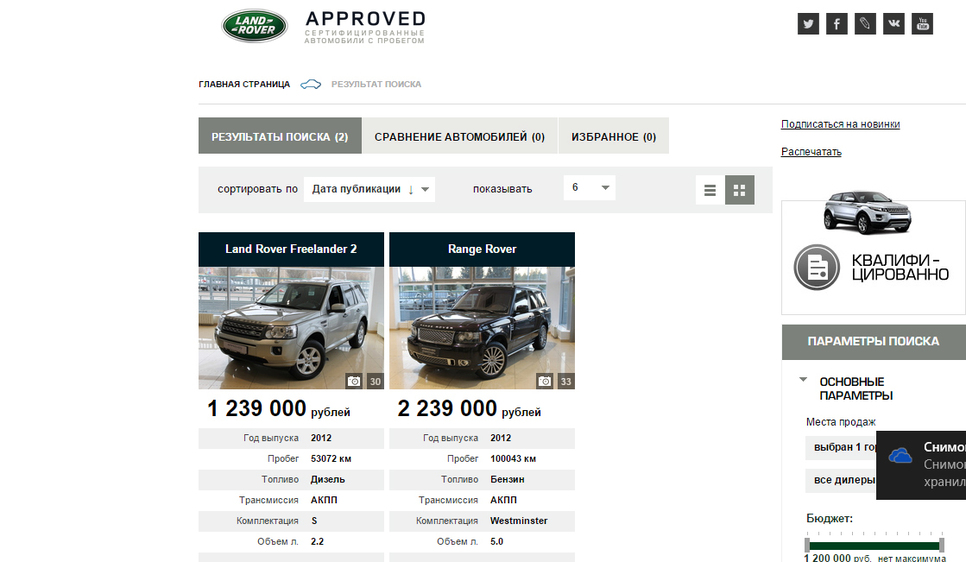Click the 1 239 000 рублей price
Viewport: 966px width, 562px height.
tap(278, 409)
